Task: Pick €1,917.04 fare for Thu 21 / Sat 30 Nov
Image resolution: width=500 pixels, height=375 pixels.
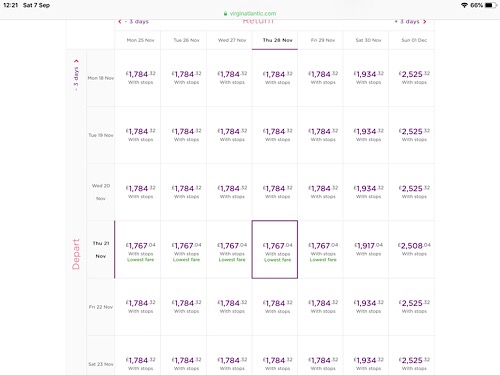Action: [366, 249]
